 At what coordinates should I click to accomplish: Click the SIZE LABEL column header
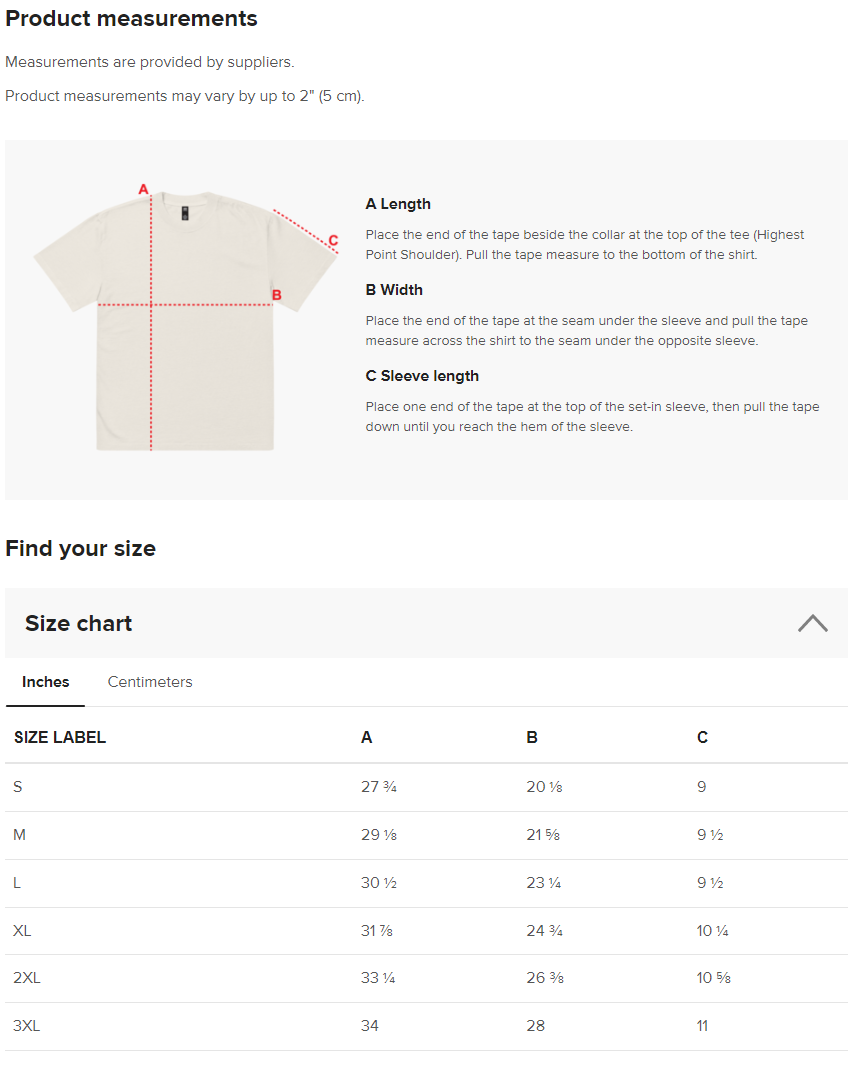[60, 738]
